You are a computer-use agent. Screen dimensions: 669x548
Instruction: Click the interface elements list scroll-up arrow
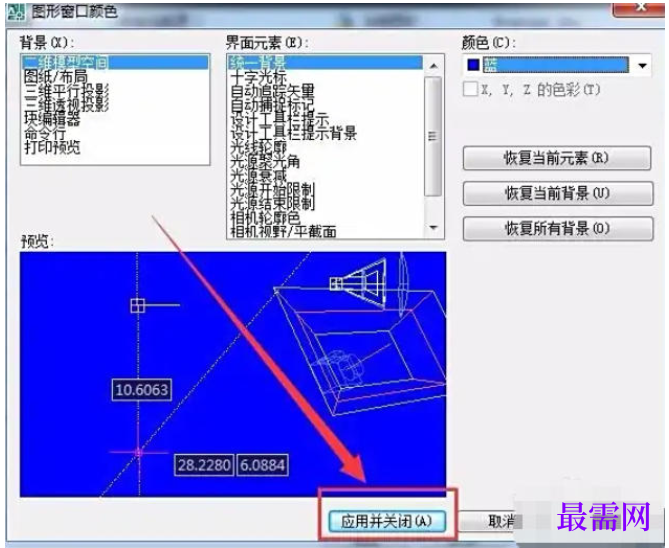pyautogui.click(x=433, y=65)
